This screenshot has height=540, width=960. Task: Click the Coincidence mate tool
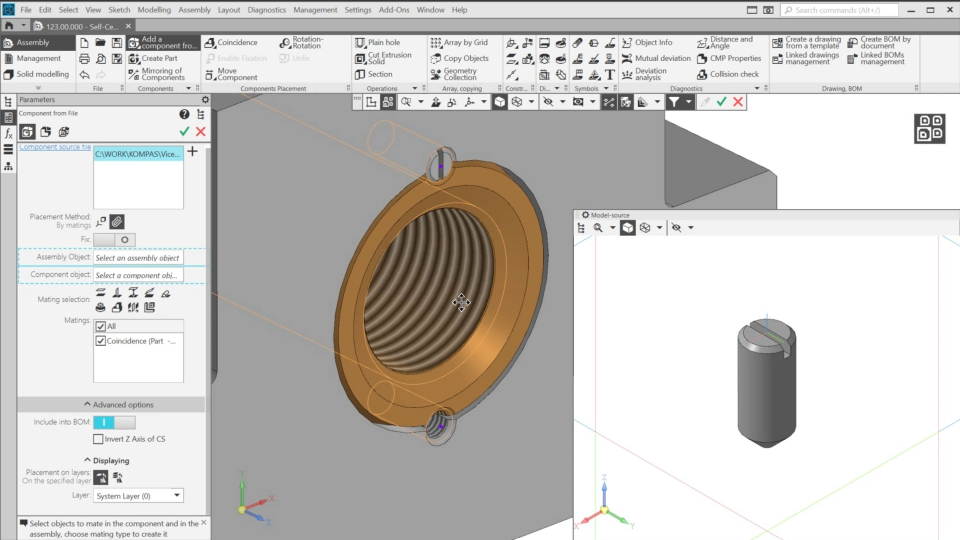[x=230, y=43]
